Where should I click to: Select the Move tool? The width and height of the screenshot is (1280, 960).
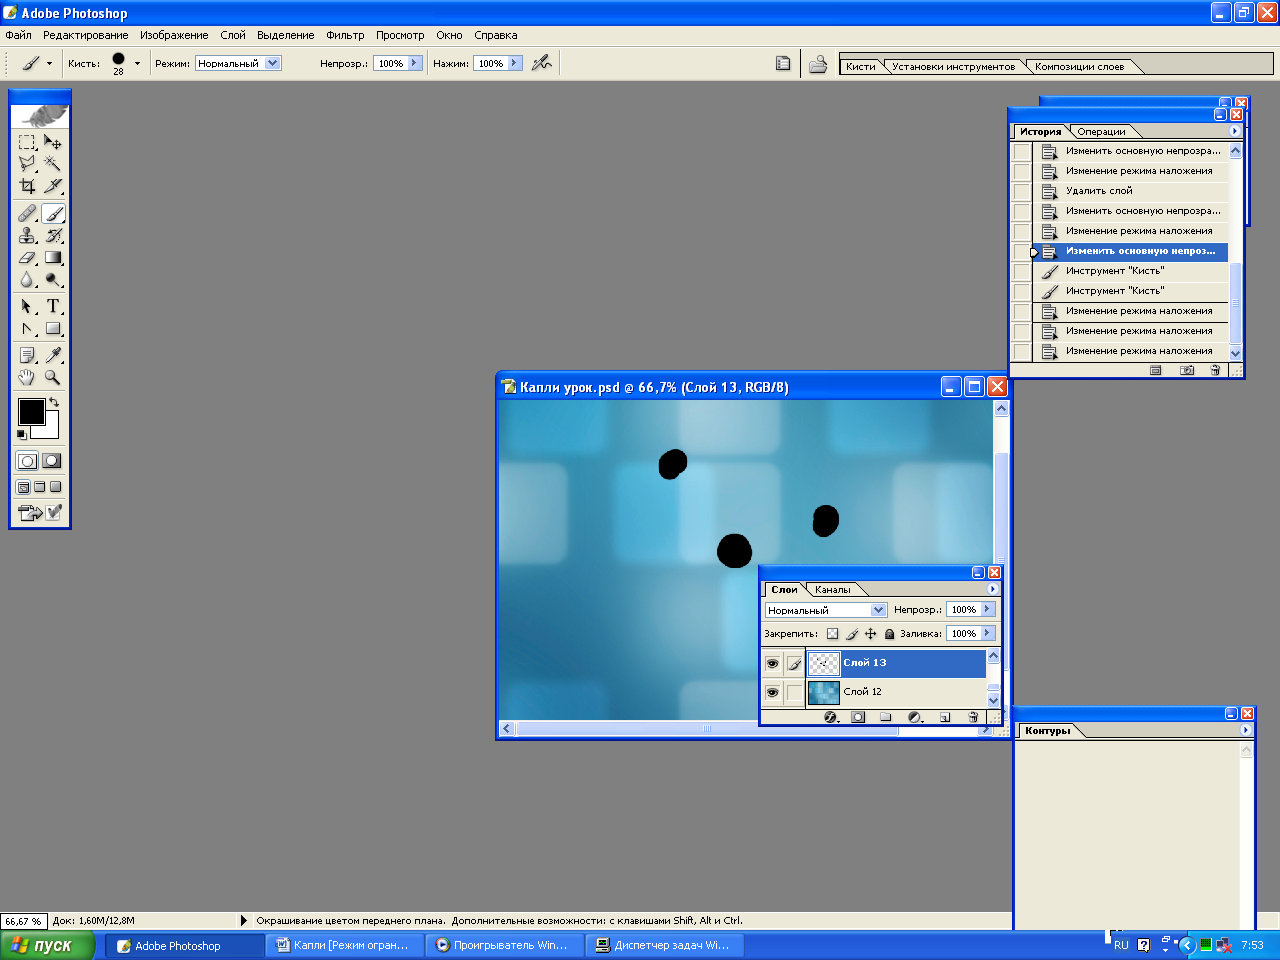click(x=53, y=142)
